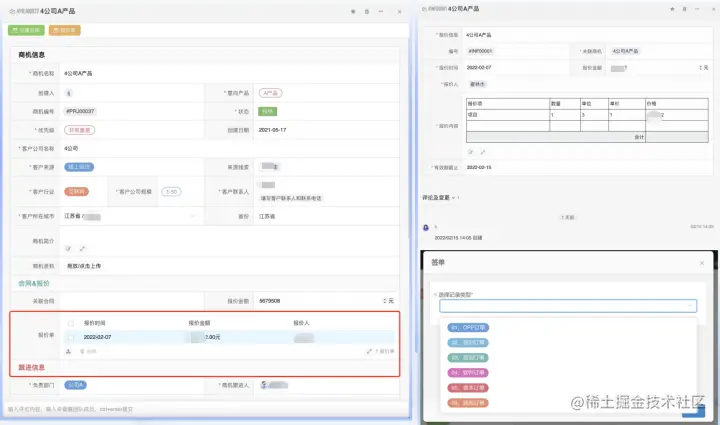Open the three-dot more menu in left panel
The image size is (720, 425).
[381, 11]
